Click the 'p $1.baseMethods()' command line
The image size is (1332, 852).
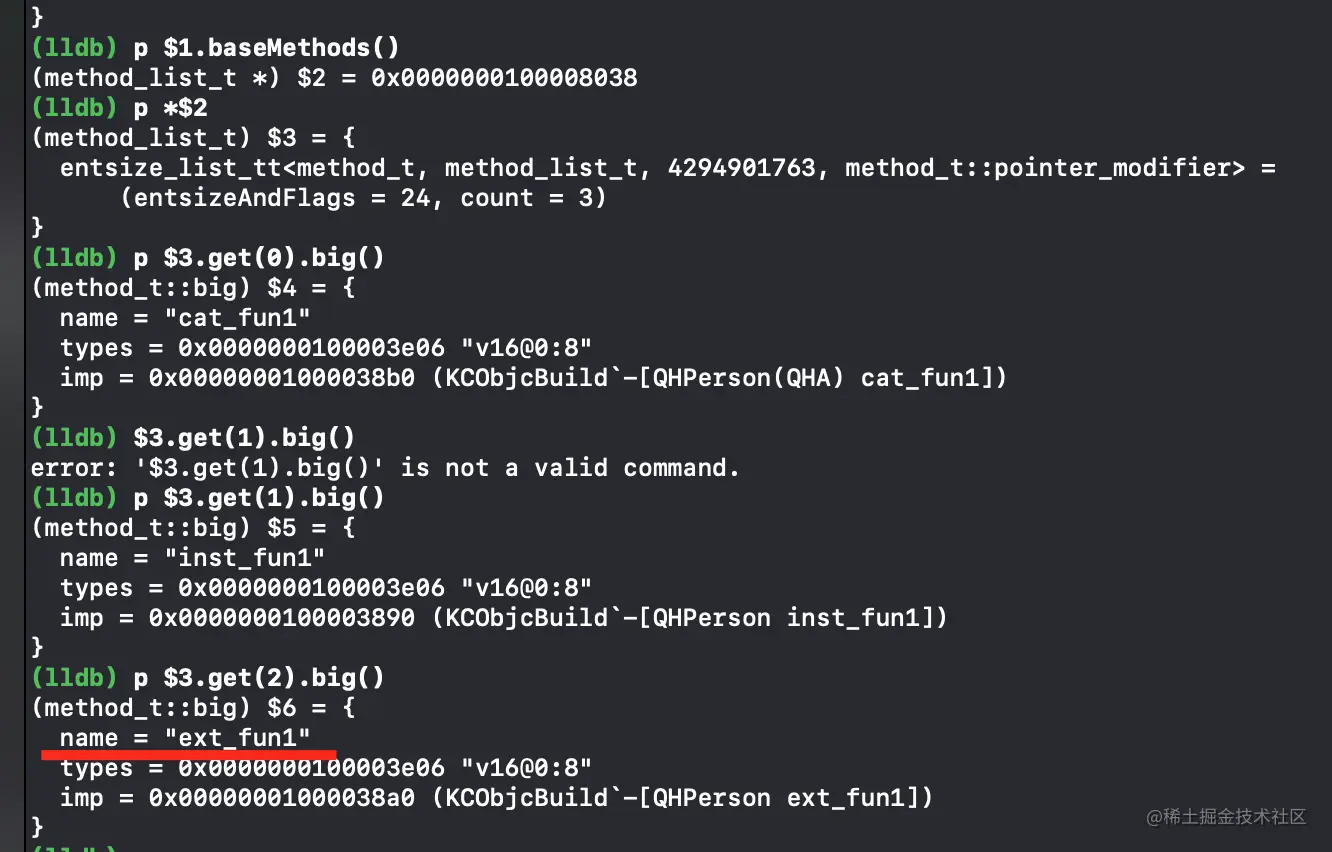(x=207, y=47)
